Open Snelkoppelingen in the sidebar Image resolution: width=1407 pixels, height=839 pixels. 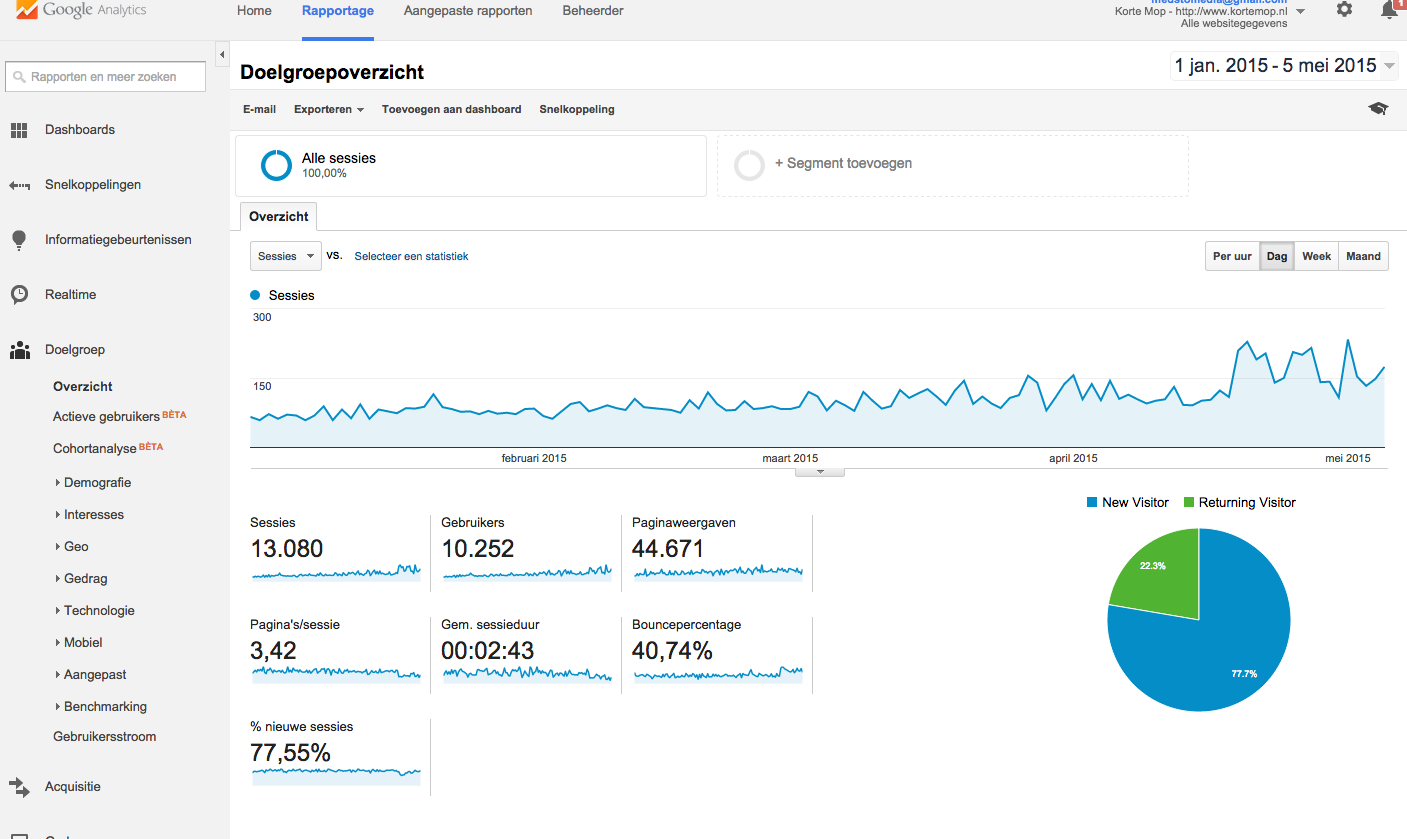pos(93,185)
